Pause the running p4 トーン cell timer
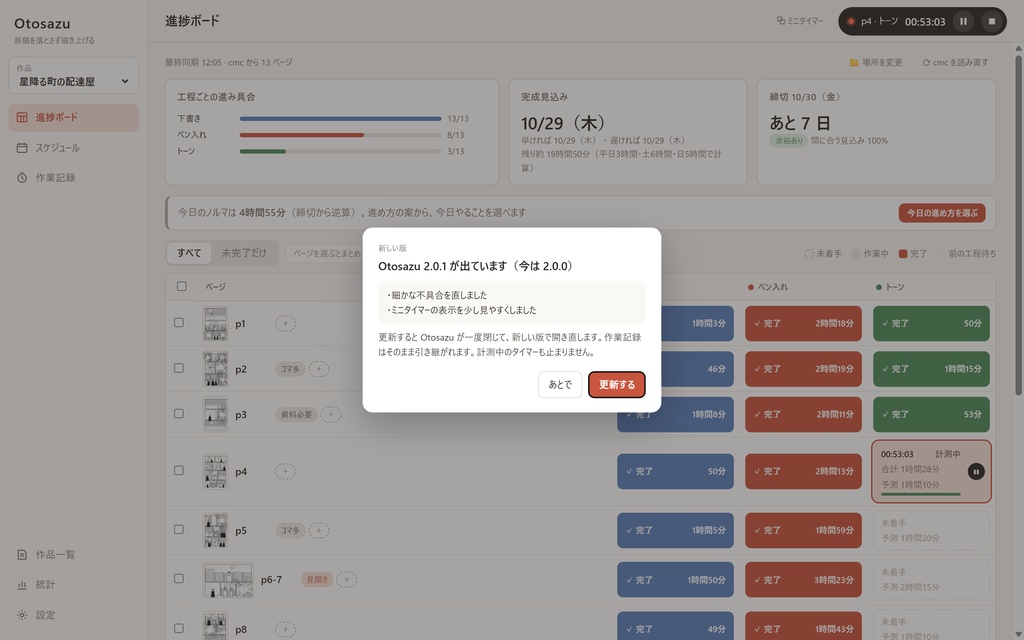 click(x=976, y=472)
